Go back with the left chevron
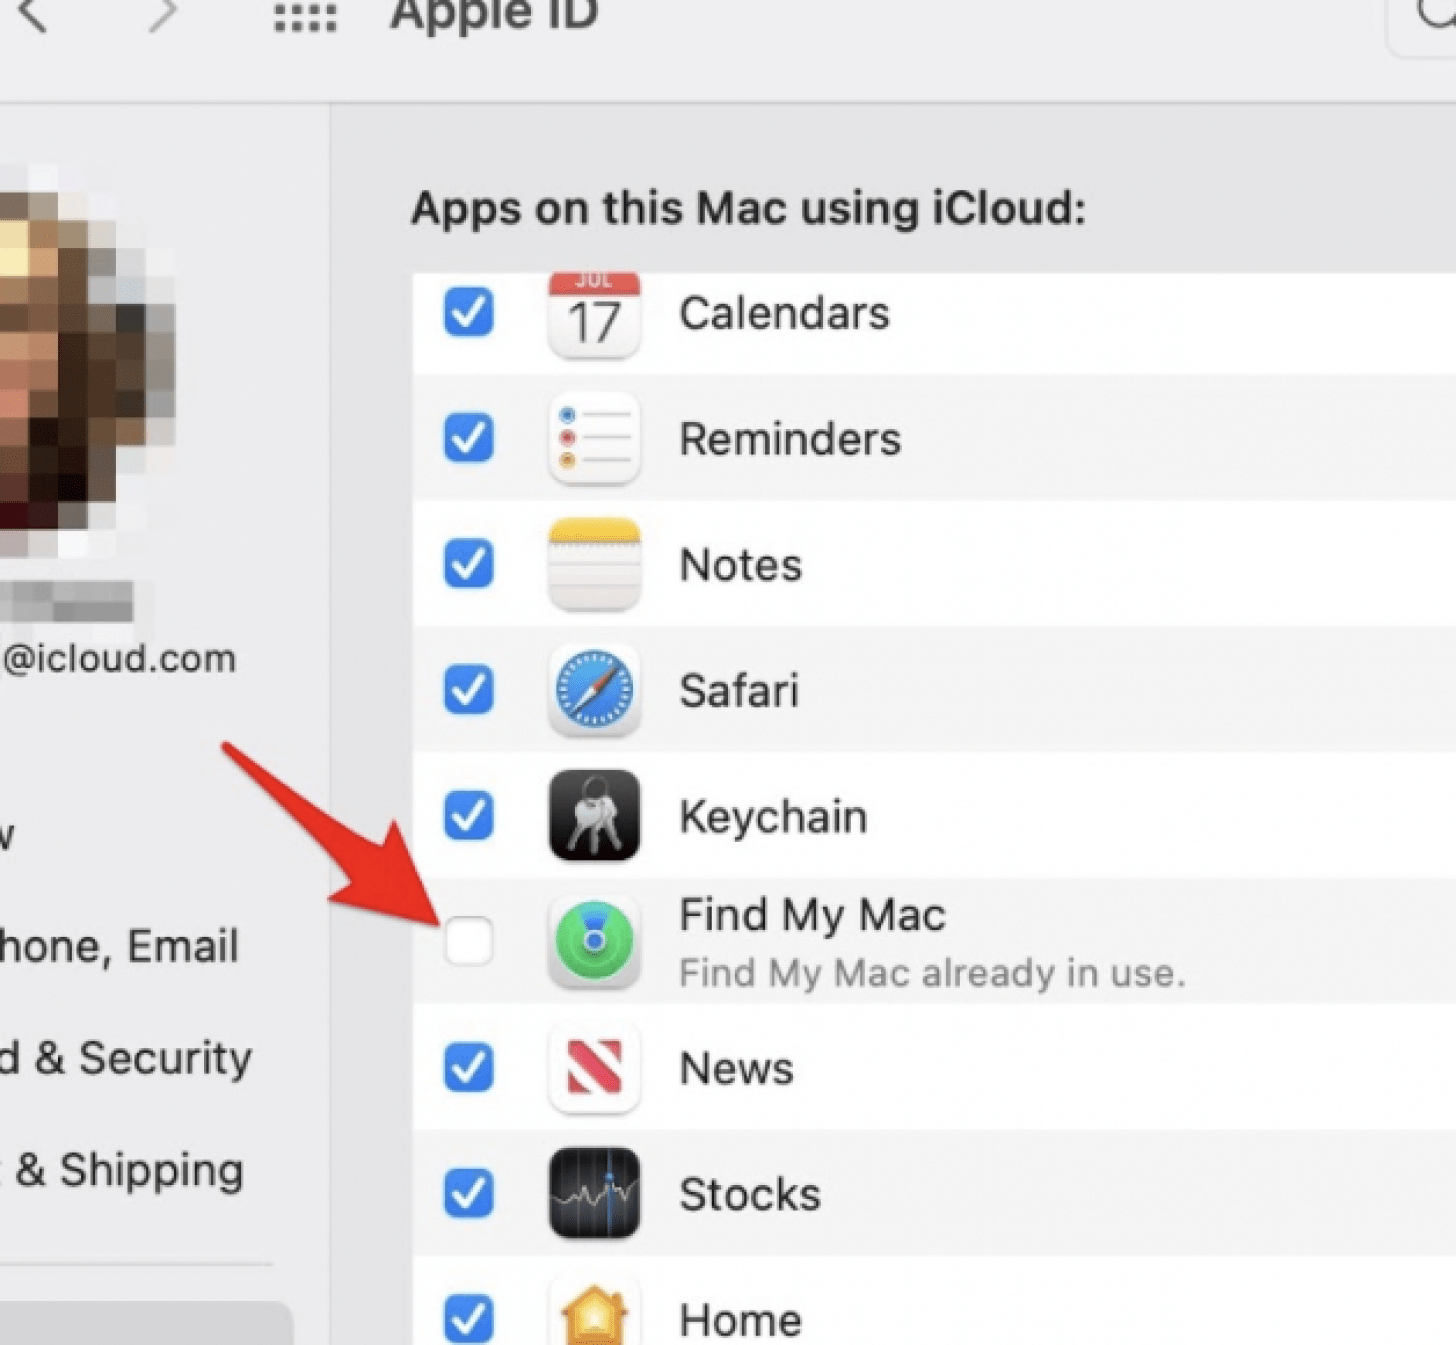Screen dimensions: 1456x1345 32,15
